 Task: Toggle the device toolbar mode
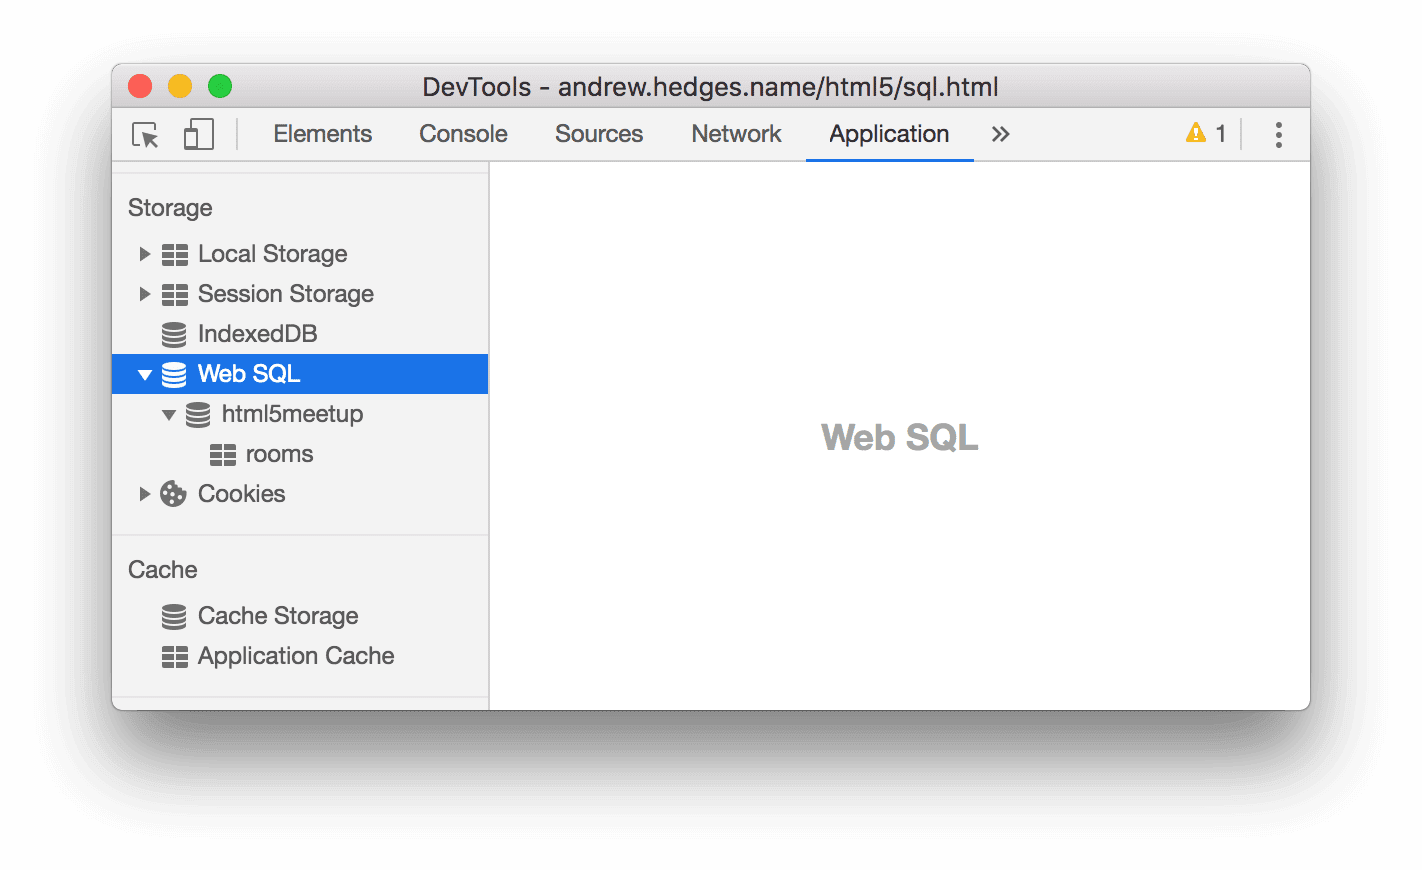tap(198, 133)
